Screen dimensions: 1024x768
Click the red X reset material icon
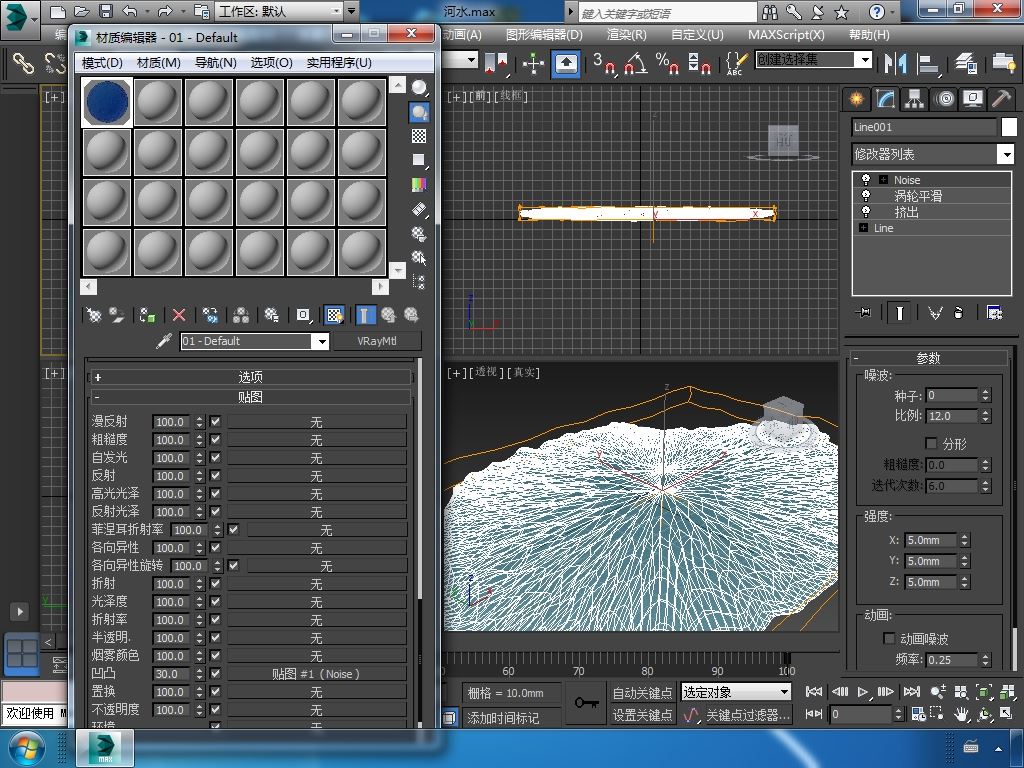[179, 315]
